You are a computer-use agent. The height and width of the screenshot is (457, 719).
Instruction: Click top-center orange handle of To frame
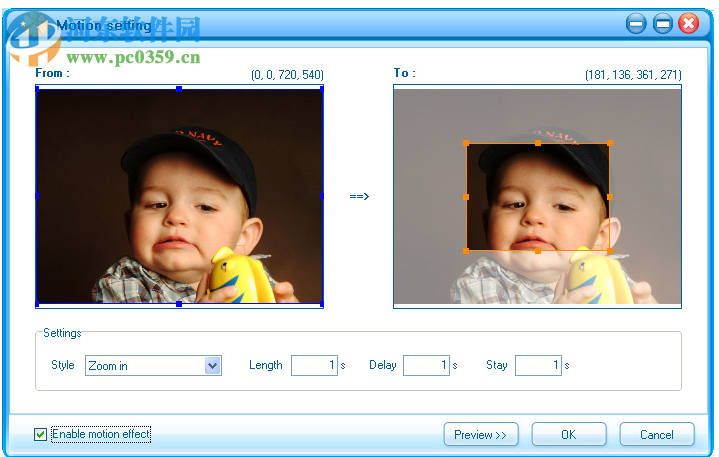538,143
